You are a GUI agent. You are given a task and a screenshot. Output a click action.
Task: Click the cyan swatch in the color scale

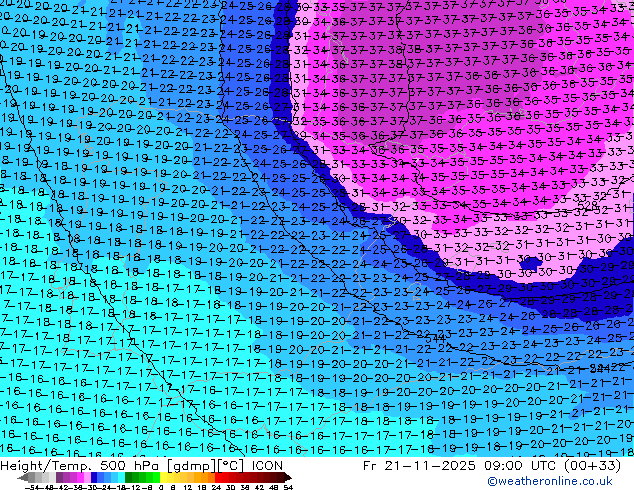121,477
